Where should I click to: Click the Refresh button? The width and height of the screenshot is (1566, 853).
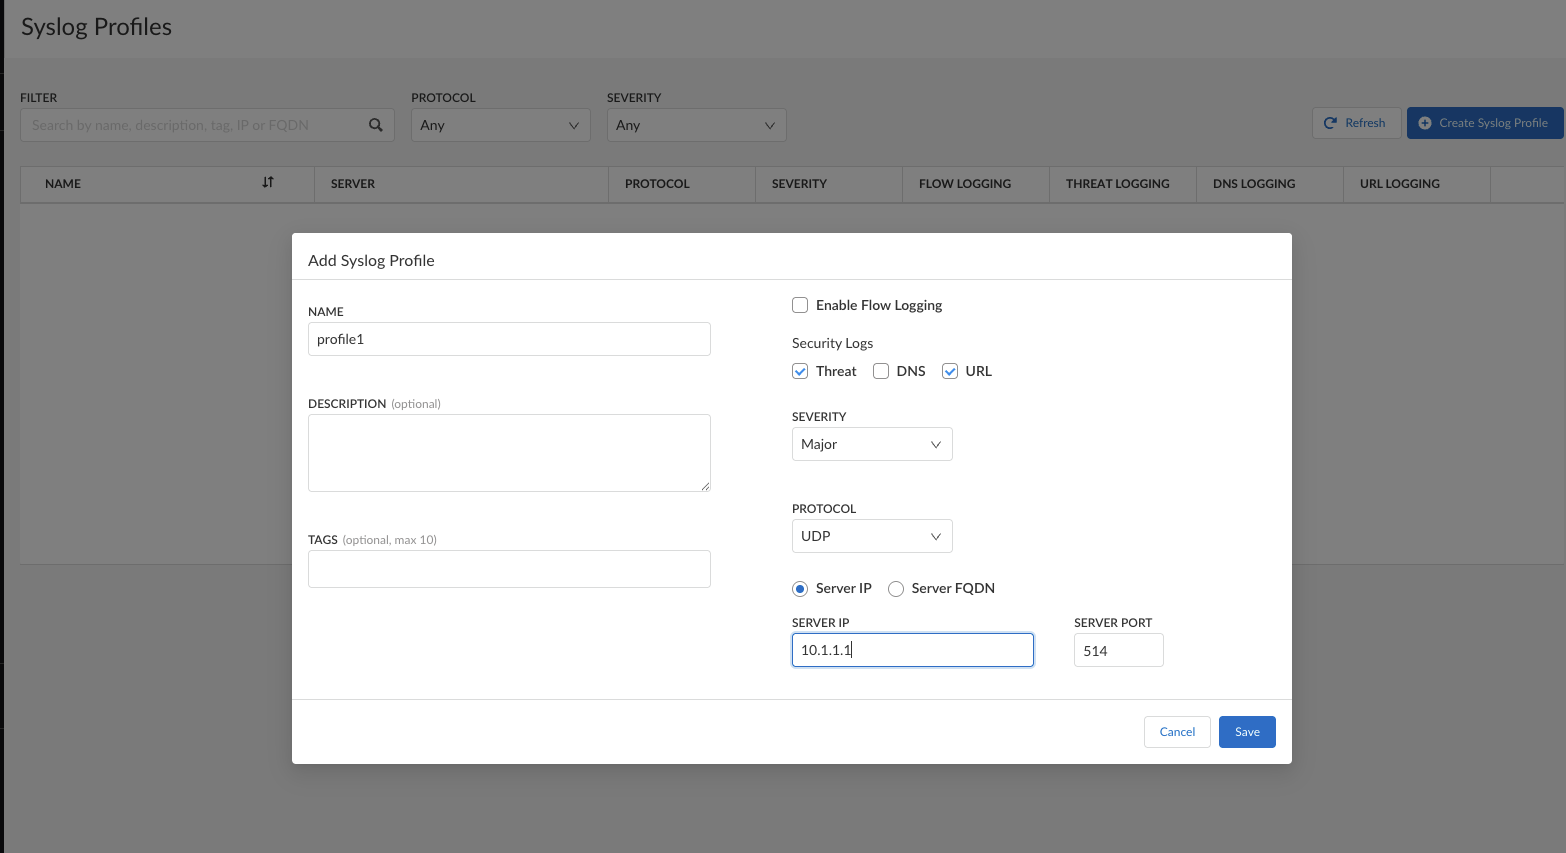(1355, 123)
